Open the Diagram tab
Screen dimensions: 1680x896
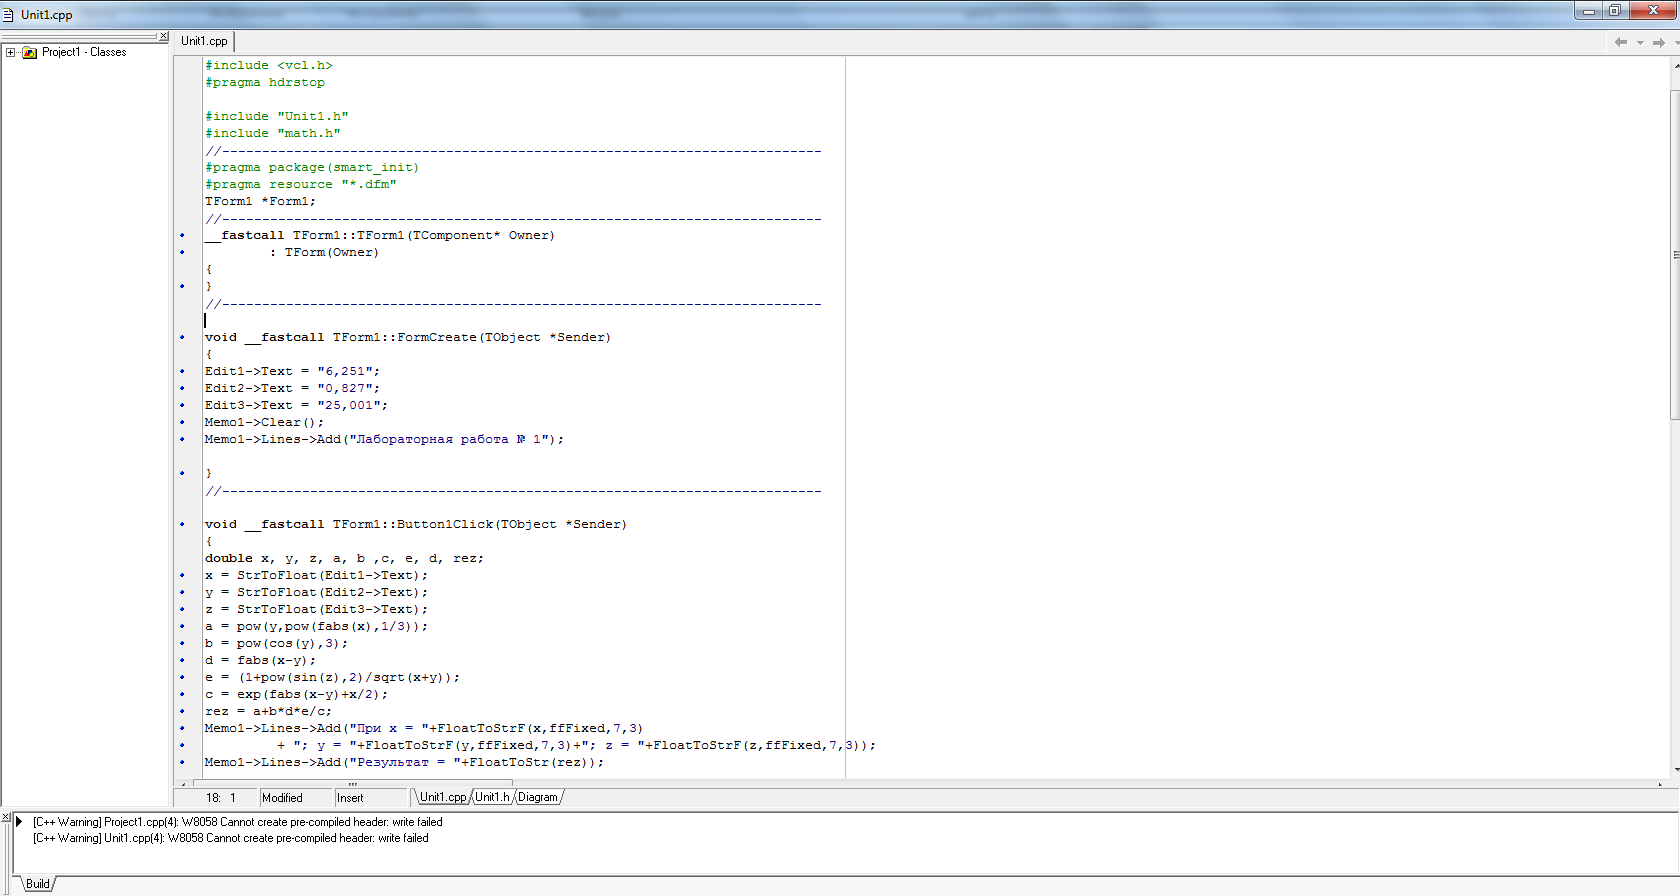[x=538, y=797]
